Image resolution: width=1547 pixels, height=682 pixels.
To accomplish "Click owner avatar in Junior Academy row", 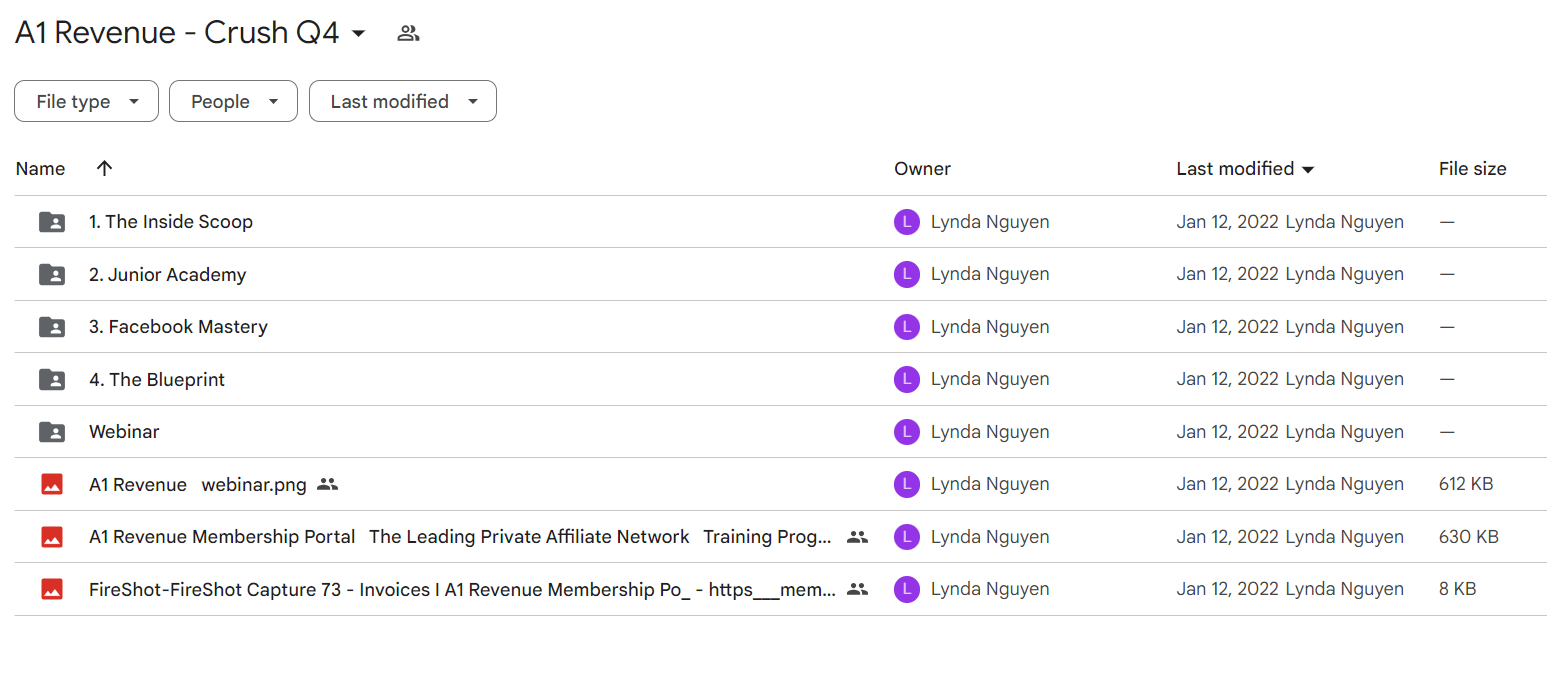I will 906,274.
